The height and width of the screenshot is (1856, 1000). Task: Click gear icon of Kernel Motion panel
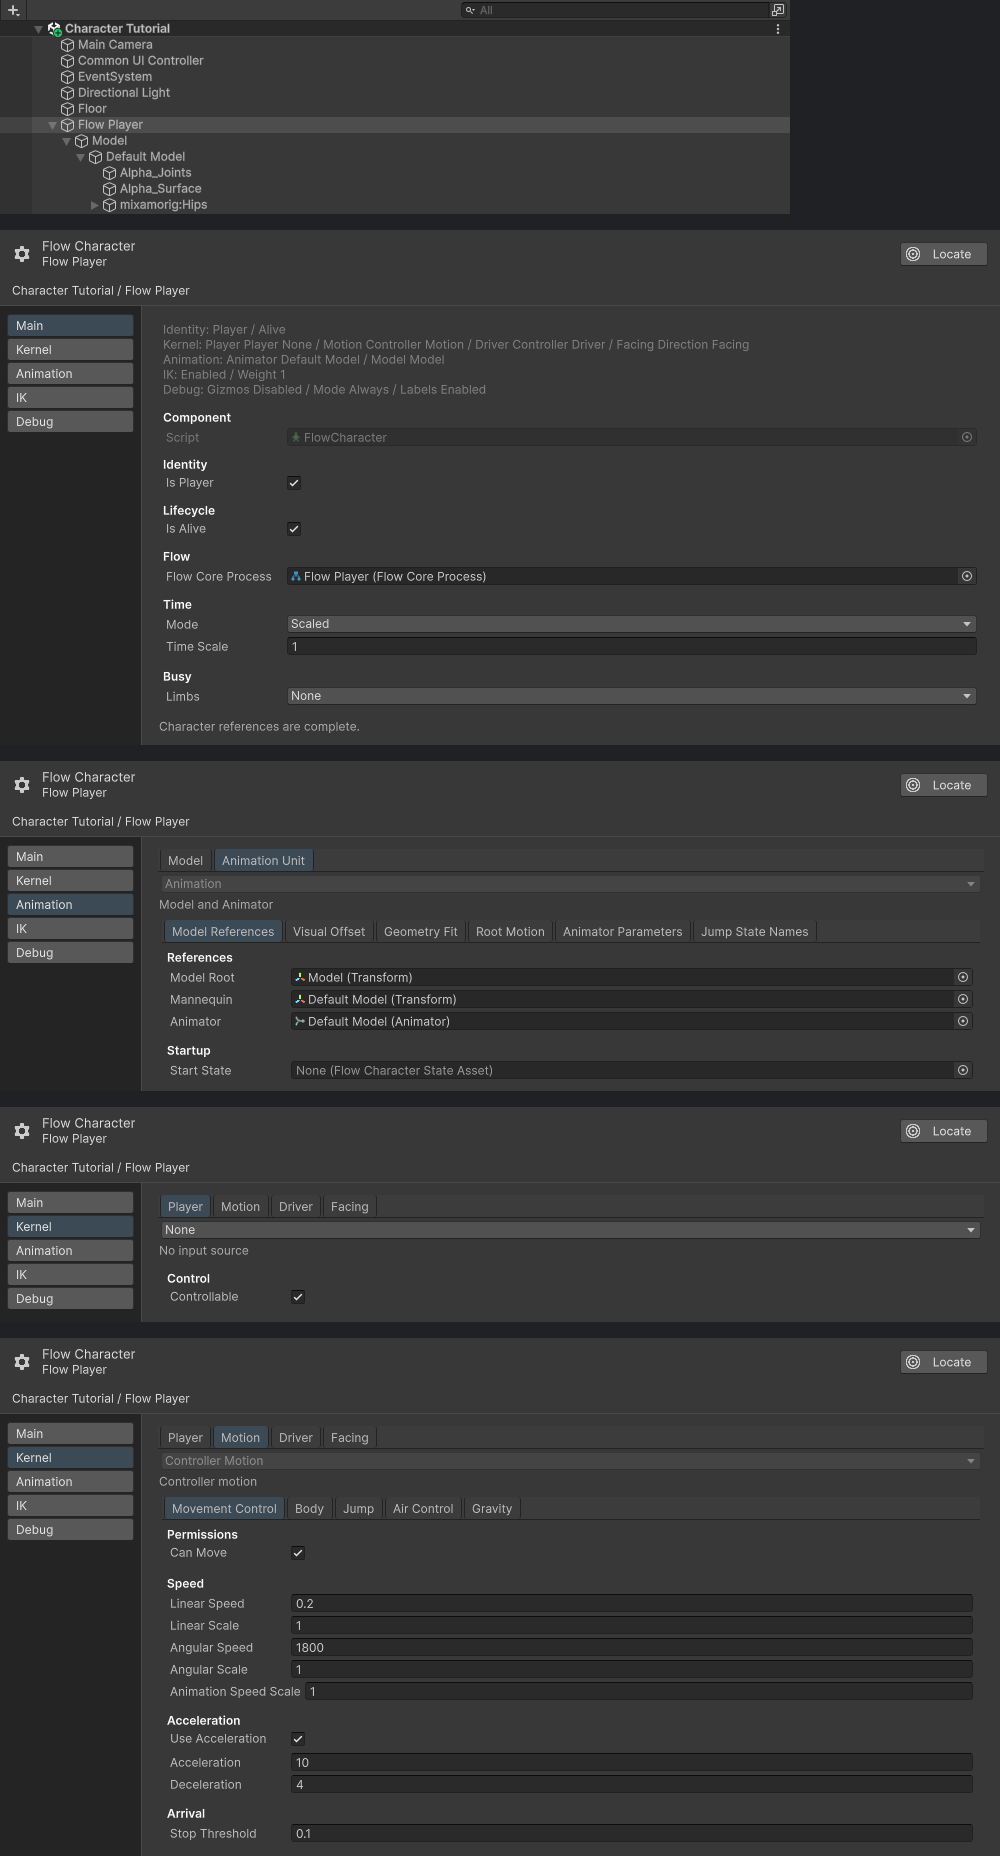(22, 1362)
